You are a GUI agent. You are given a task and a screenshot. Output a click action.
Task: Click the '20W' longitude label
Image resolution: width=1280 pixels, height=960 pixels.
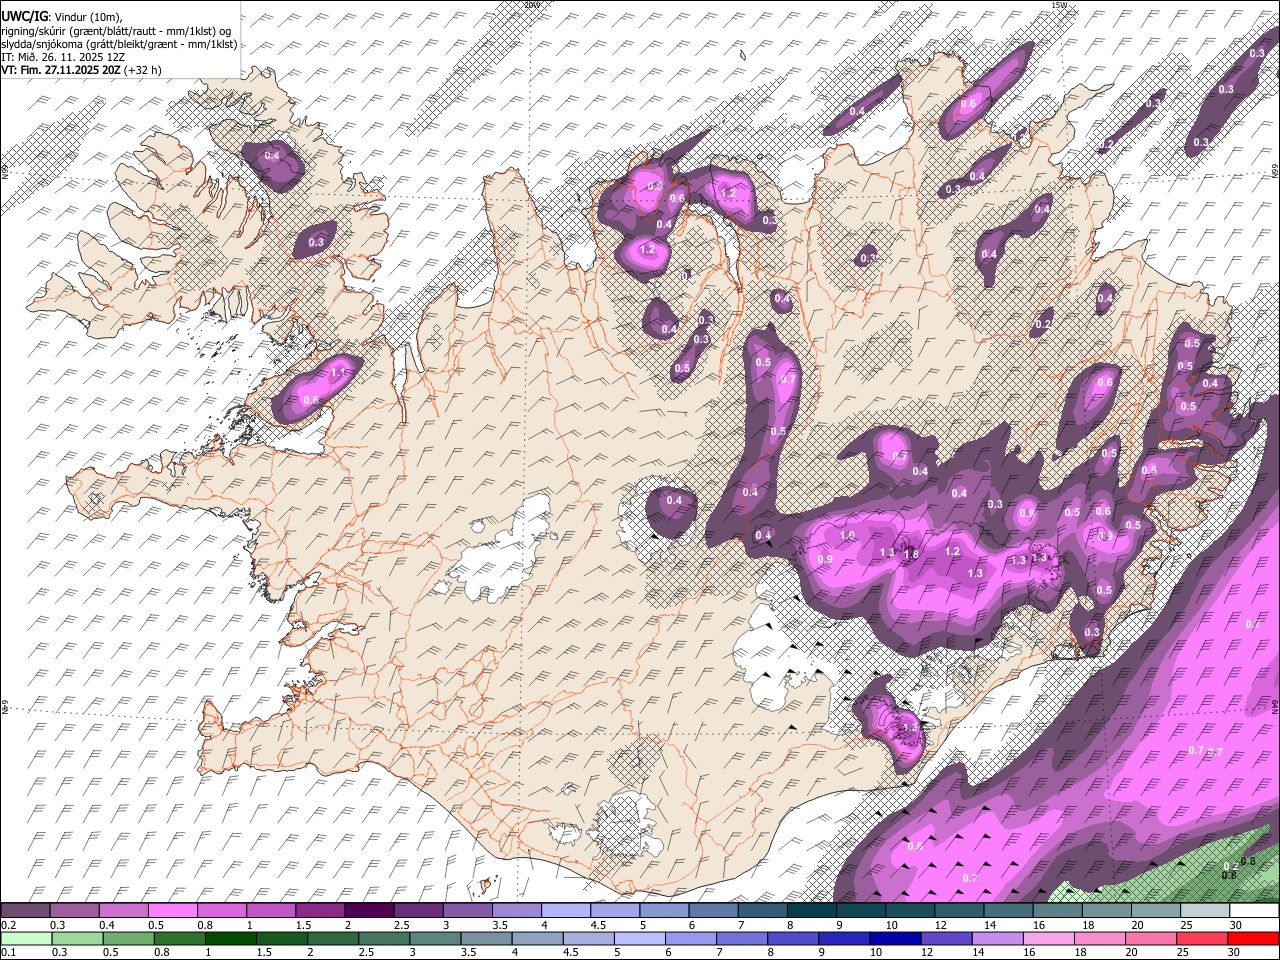tap(533, 5)
